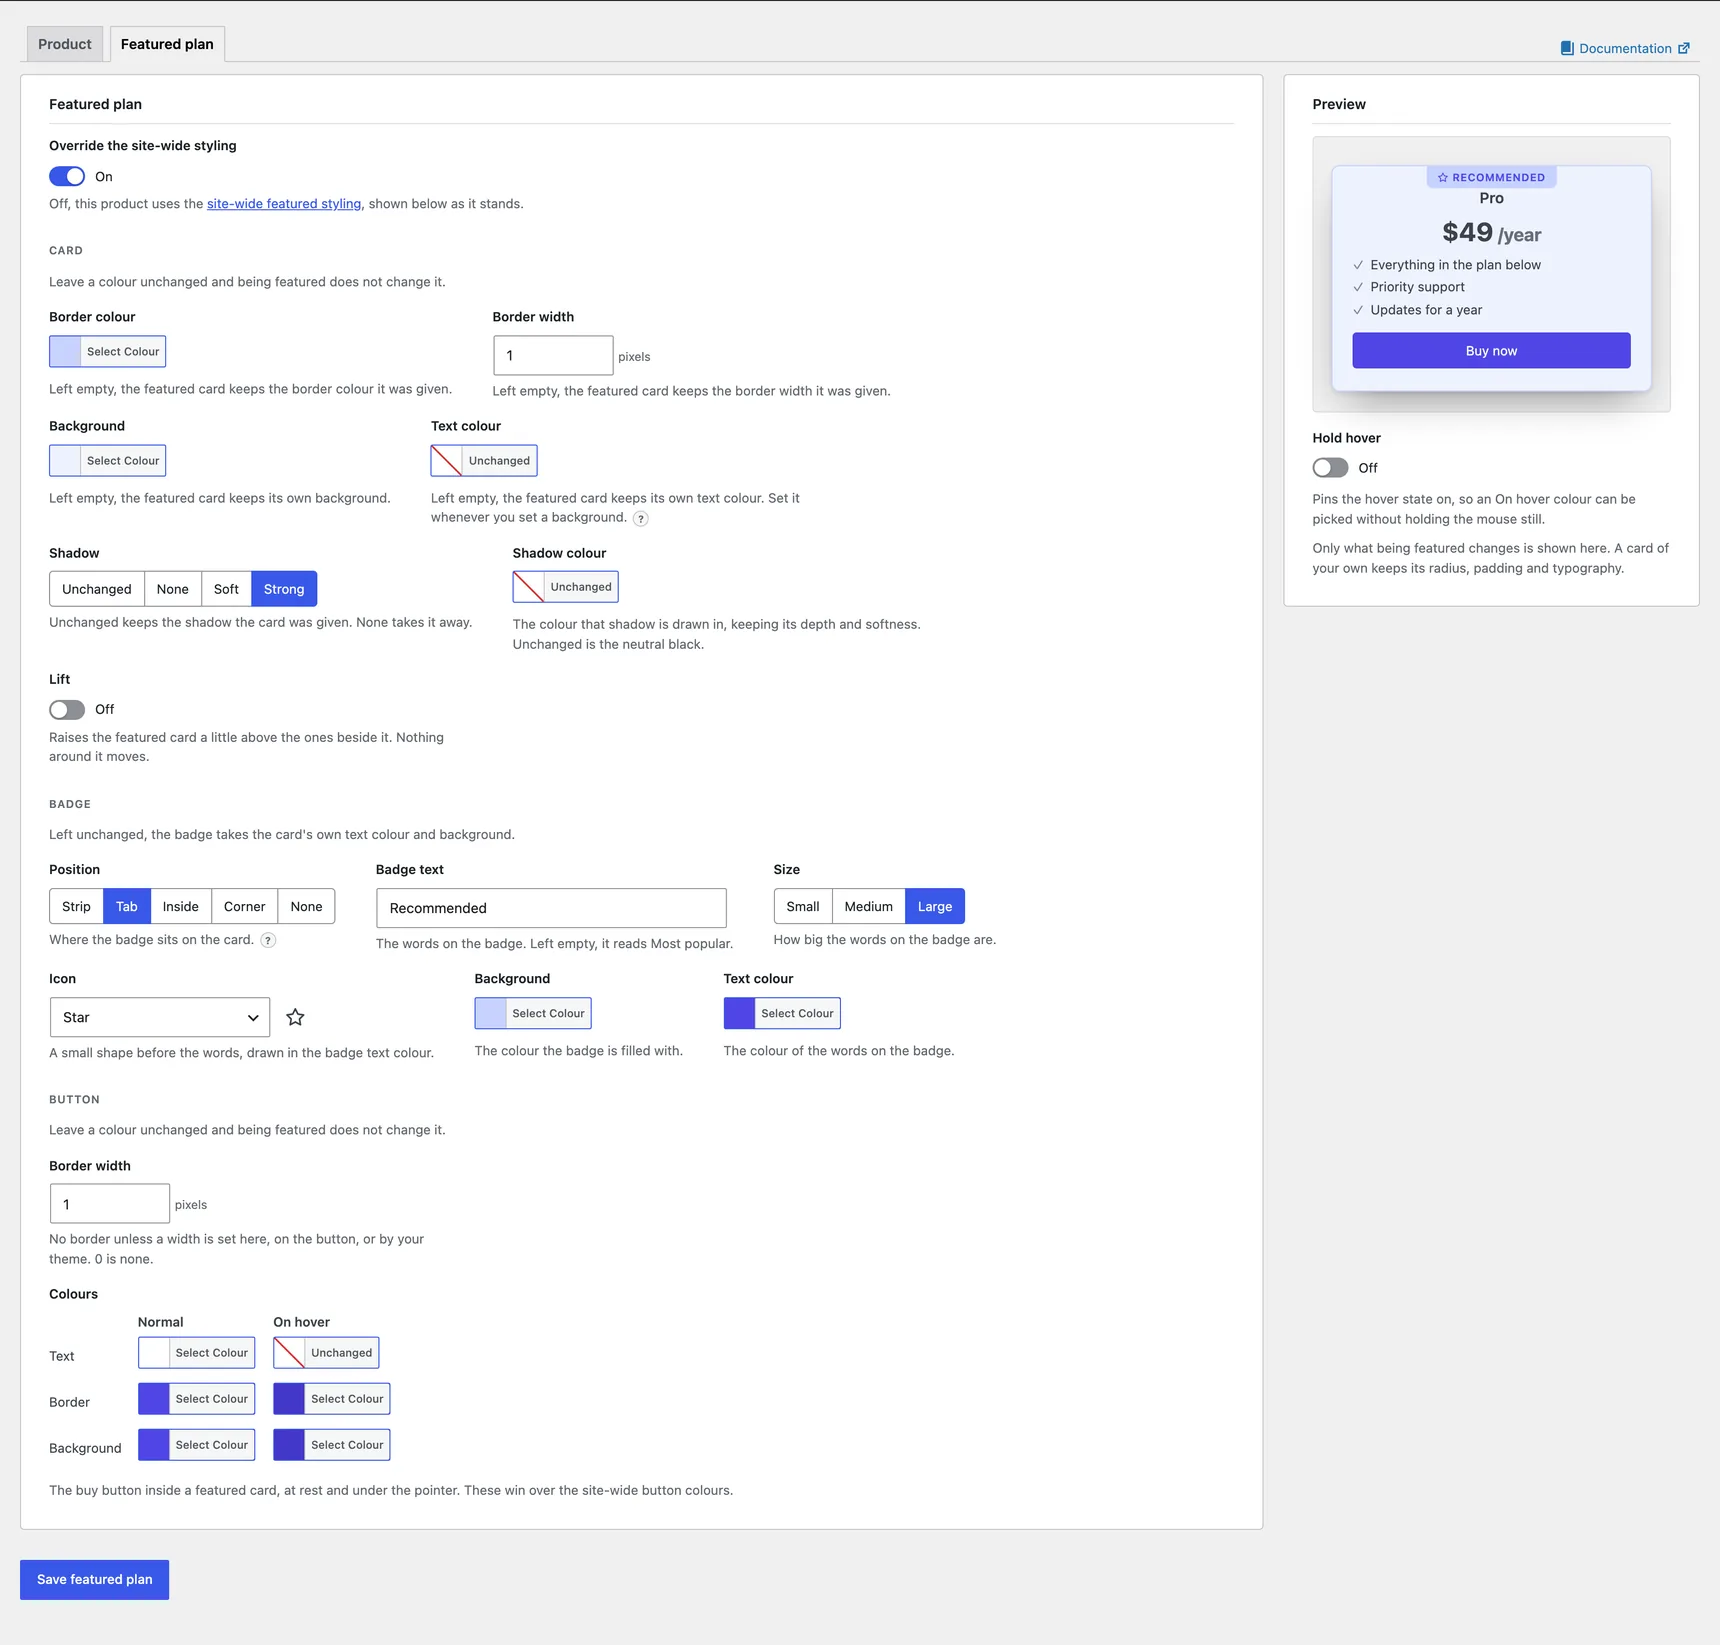Viewport: 1720px width, 1645px height.
Task: Select Large badge size
Action: point(935,906)
